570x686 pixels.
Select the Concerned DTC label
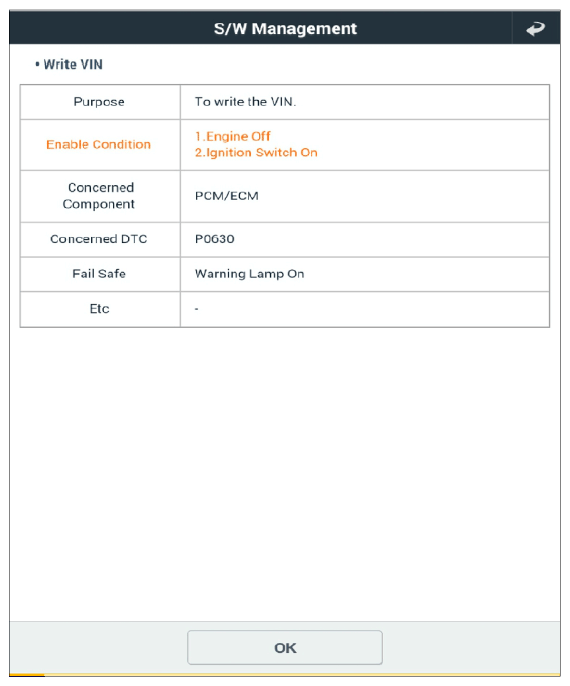(x=99, y=239)
